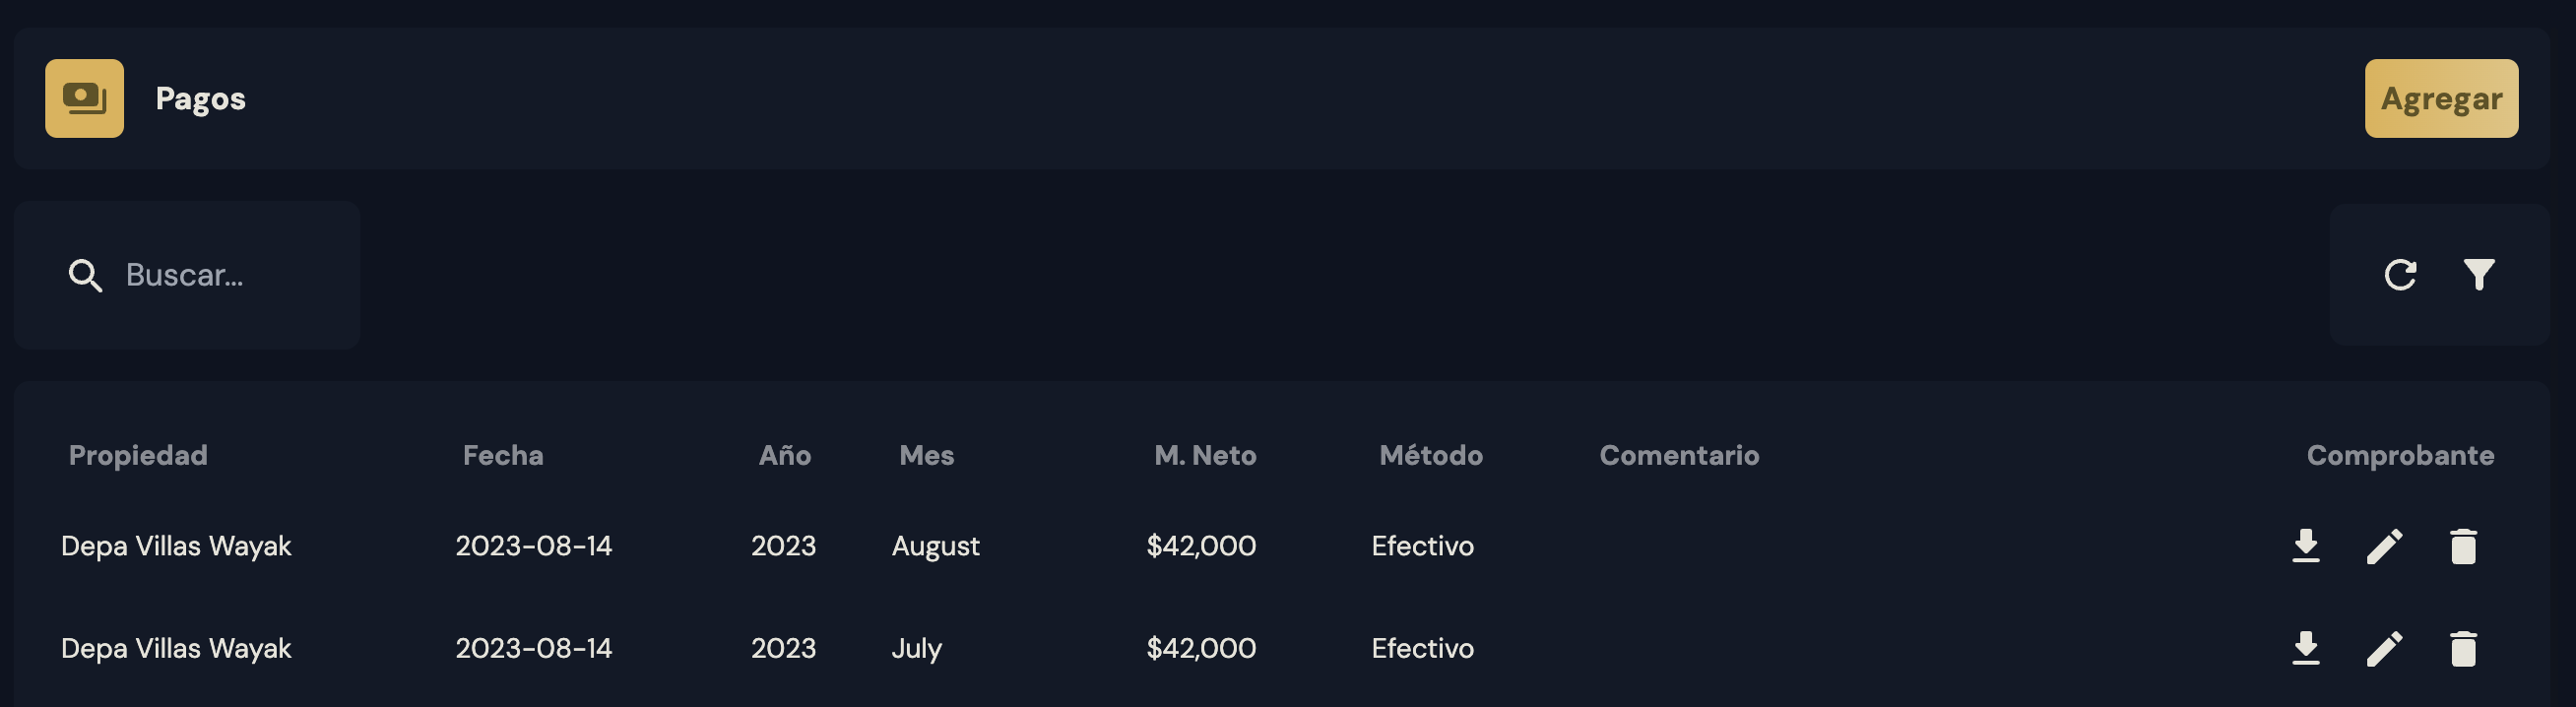Viewport: 2576px width, 707px height.
Task: Open the filter options
Action: click(x=2478, y=274)
